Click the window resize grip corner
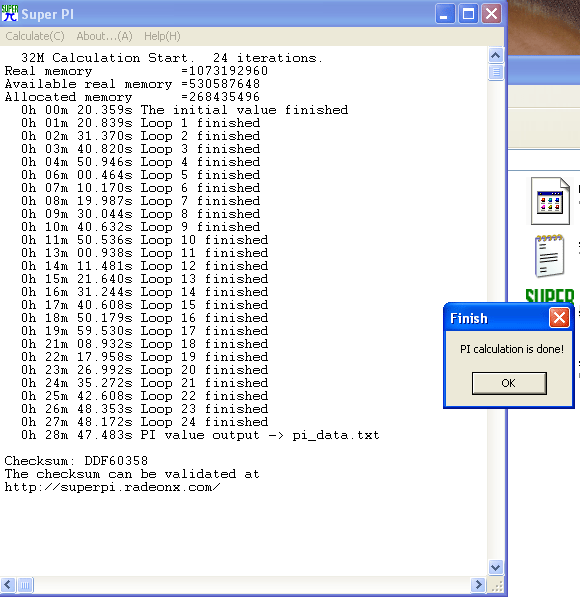The image size is (580, 597). click(496, 585)
